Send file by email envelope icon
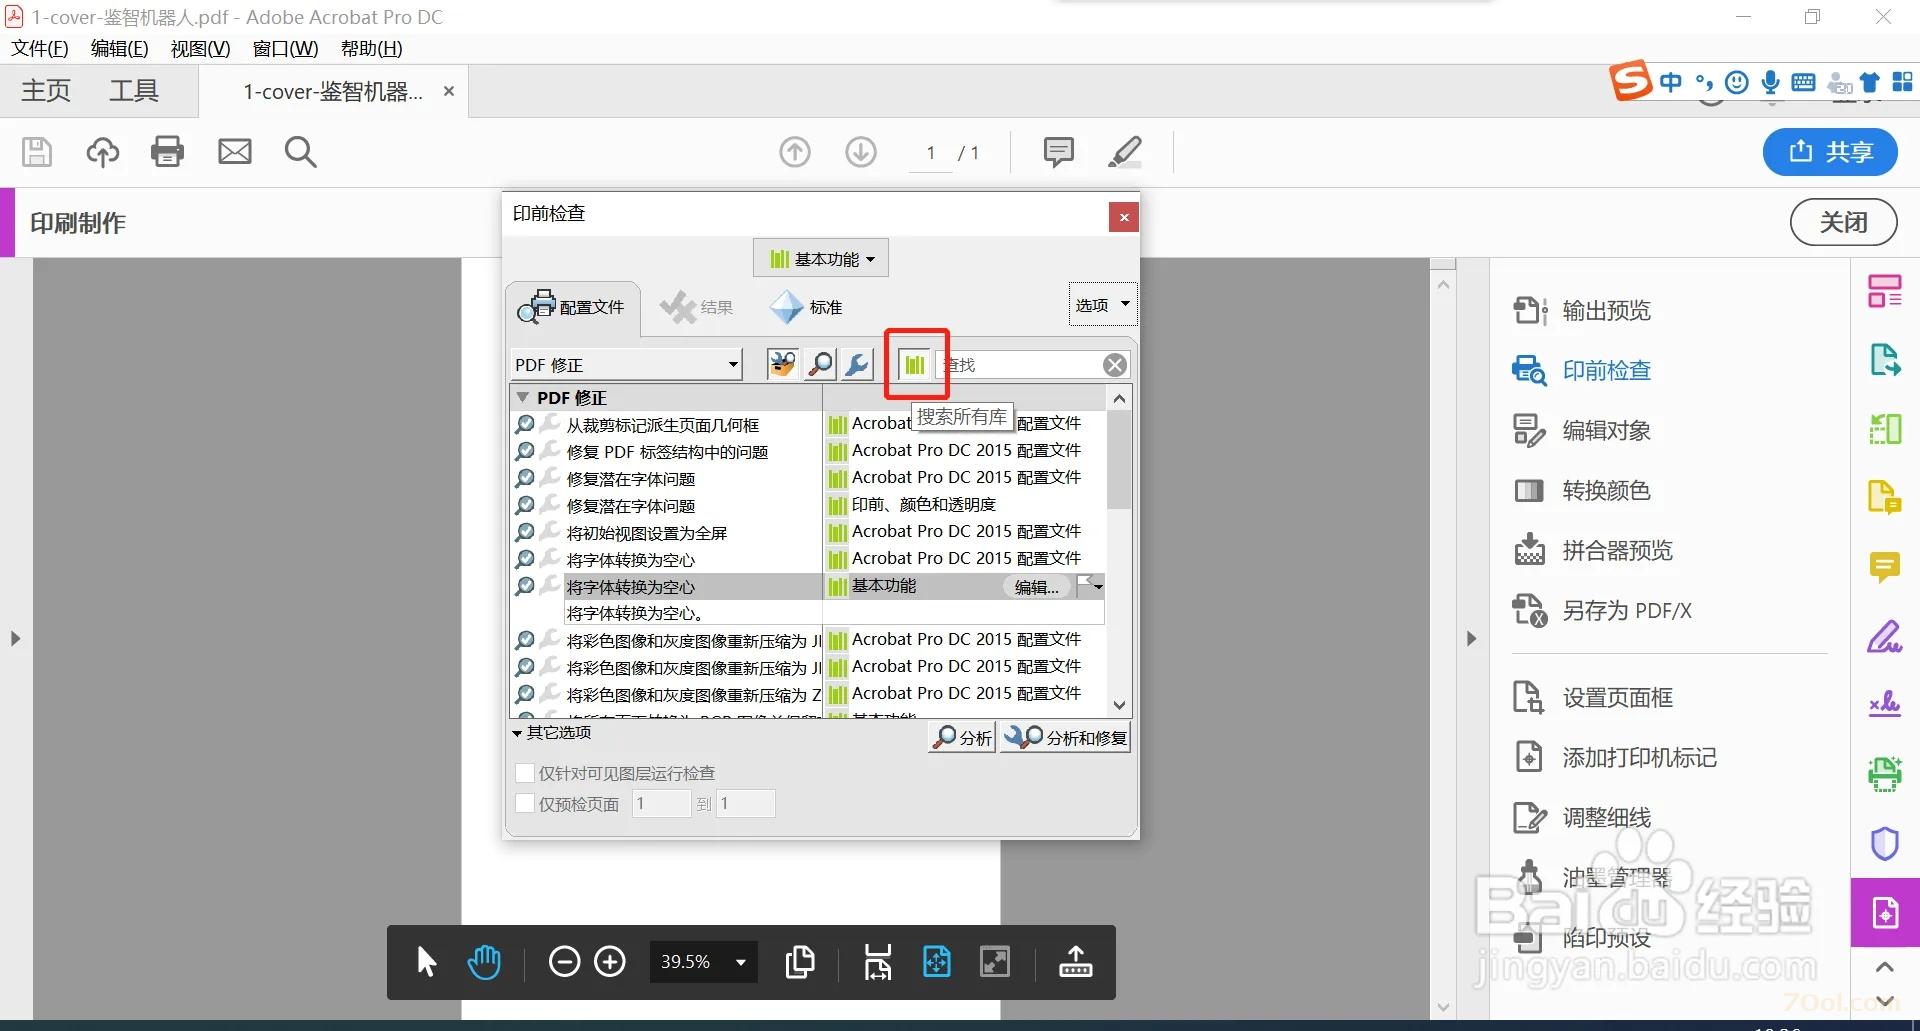 pyautogui.click(x=235, y=152)
